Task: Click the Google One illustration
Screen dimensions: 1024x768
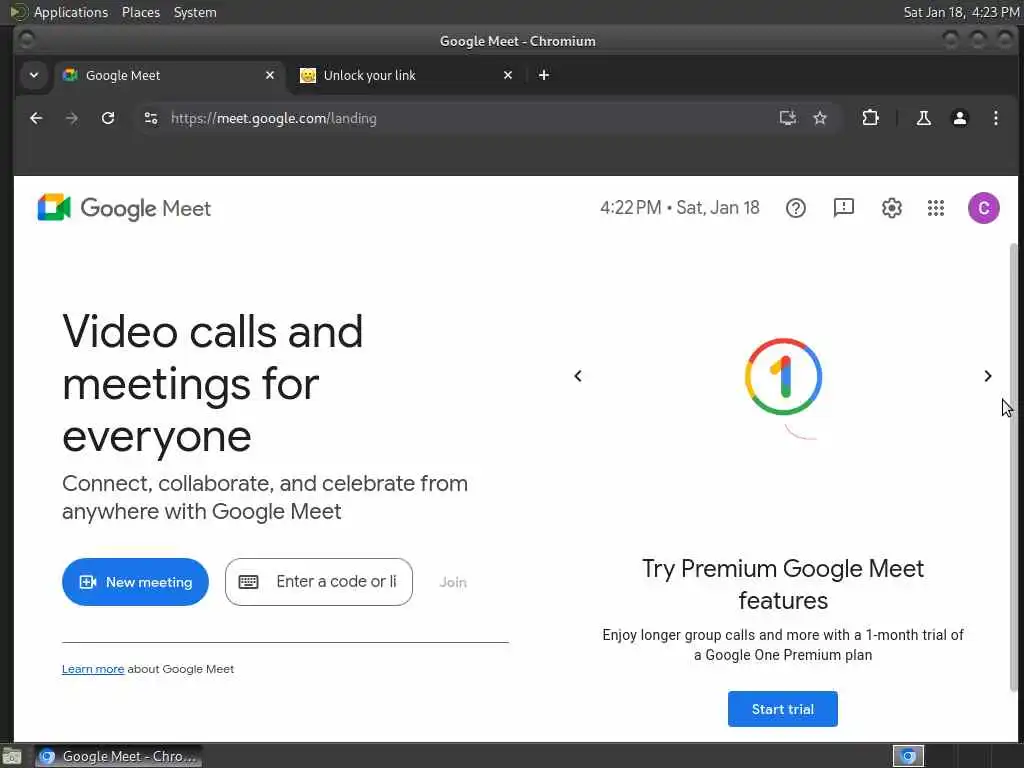Action: pyautogui.click(x=784, y=377)
